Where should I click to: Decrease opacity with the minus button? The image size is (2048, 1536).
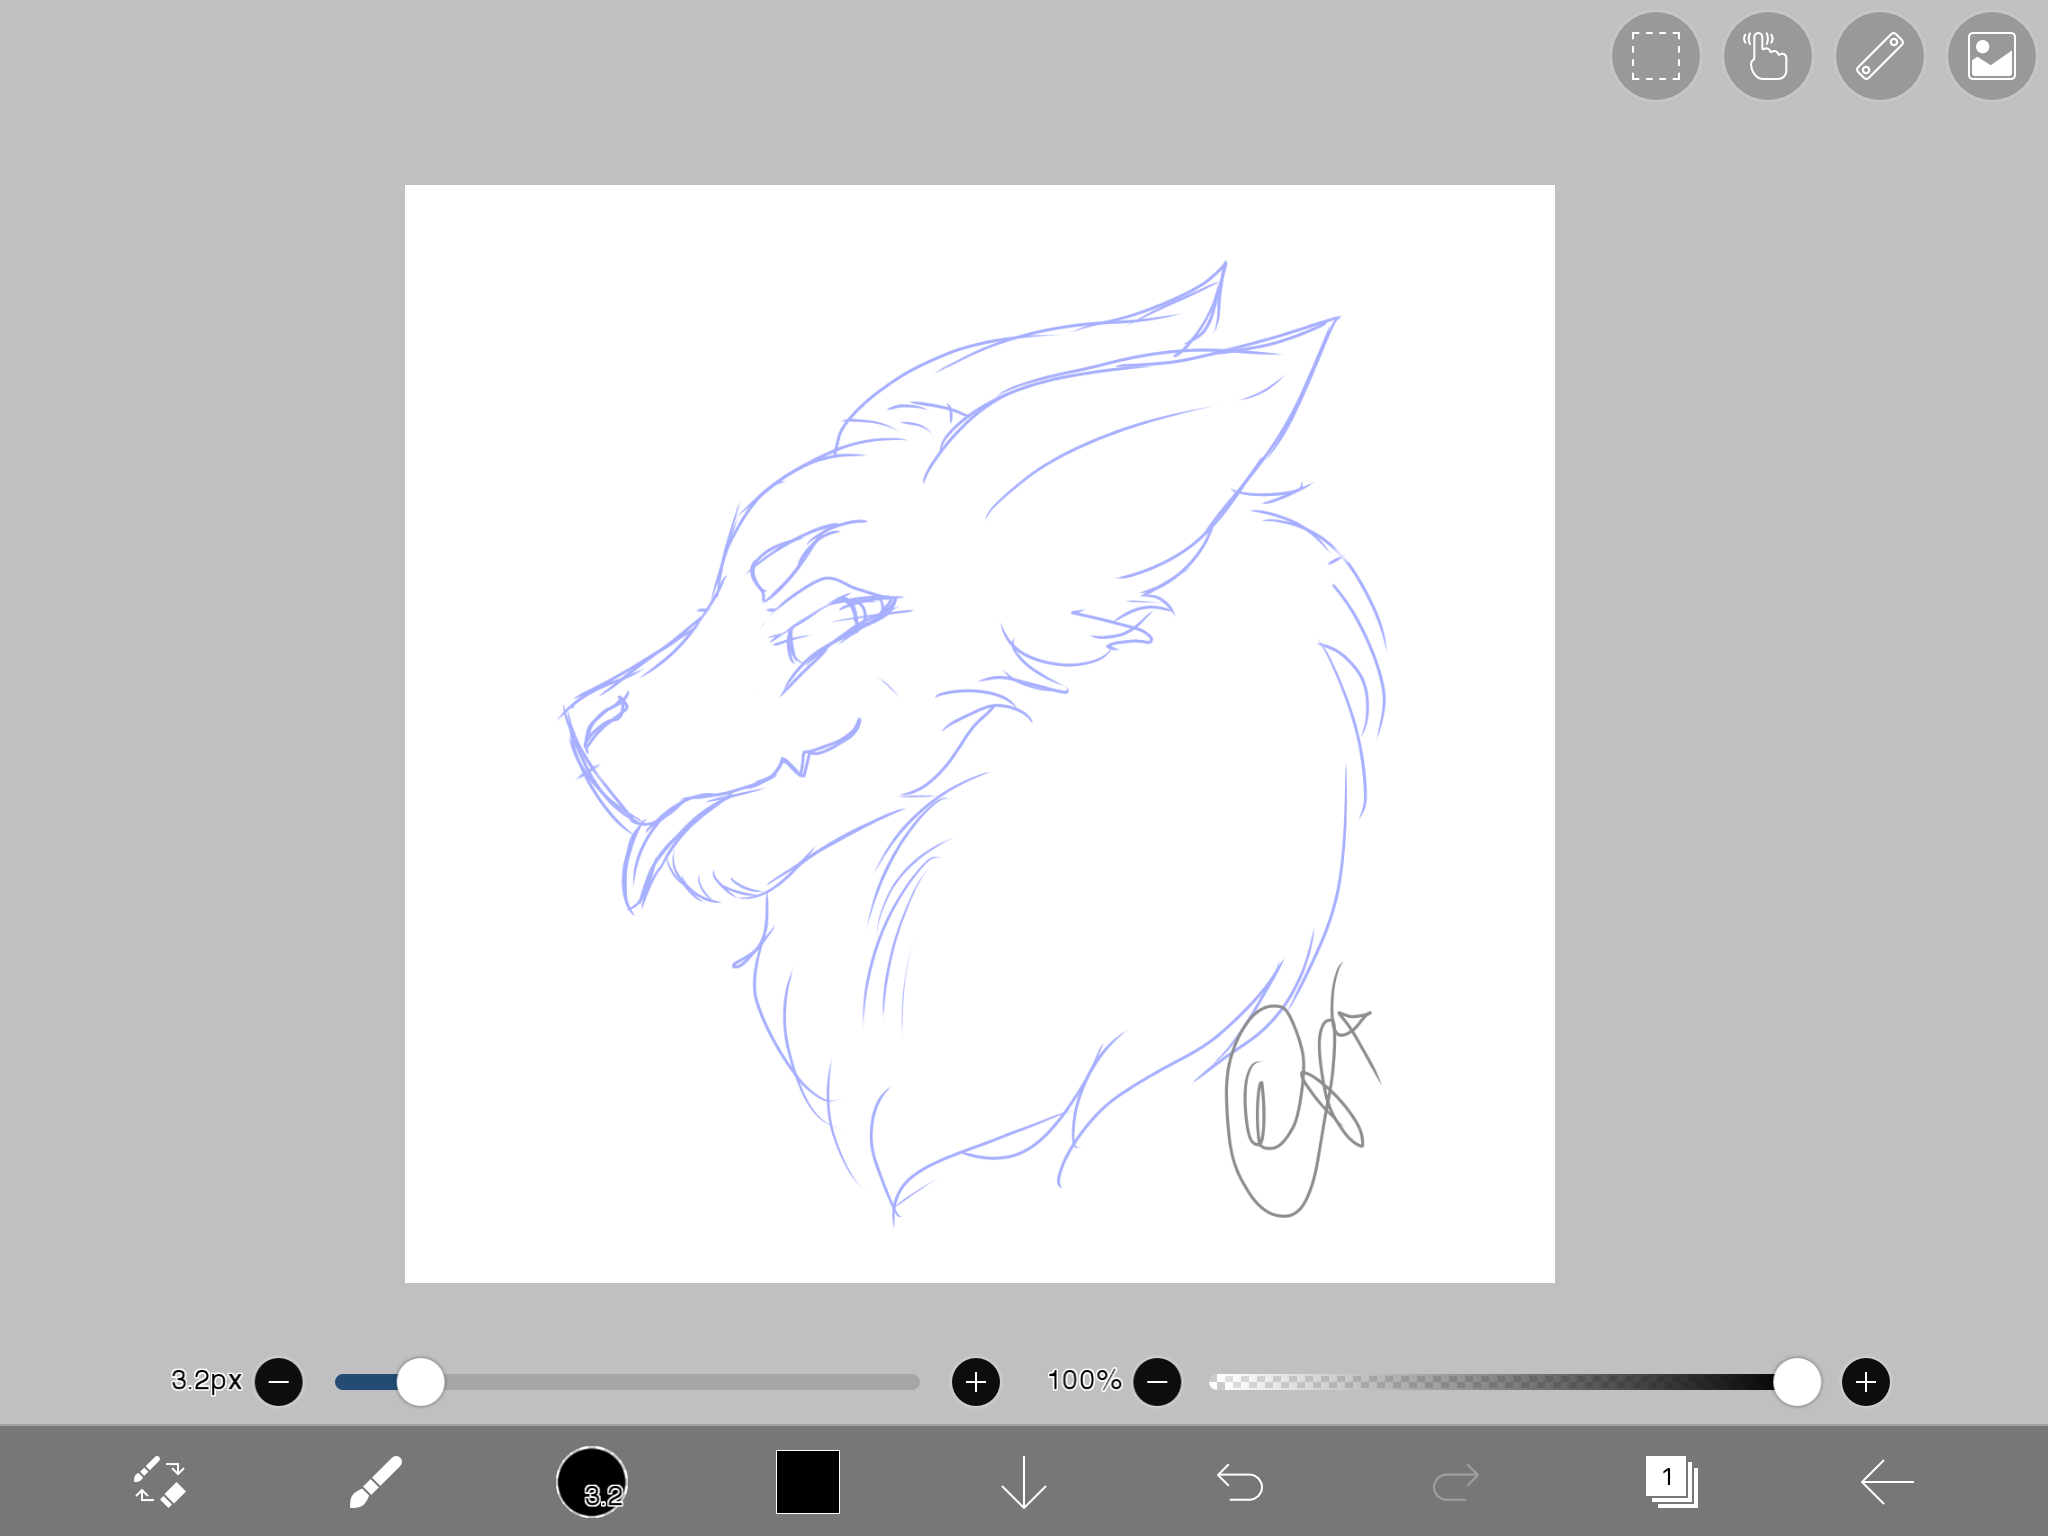point(1157,1382)
